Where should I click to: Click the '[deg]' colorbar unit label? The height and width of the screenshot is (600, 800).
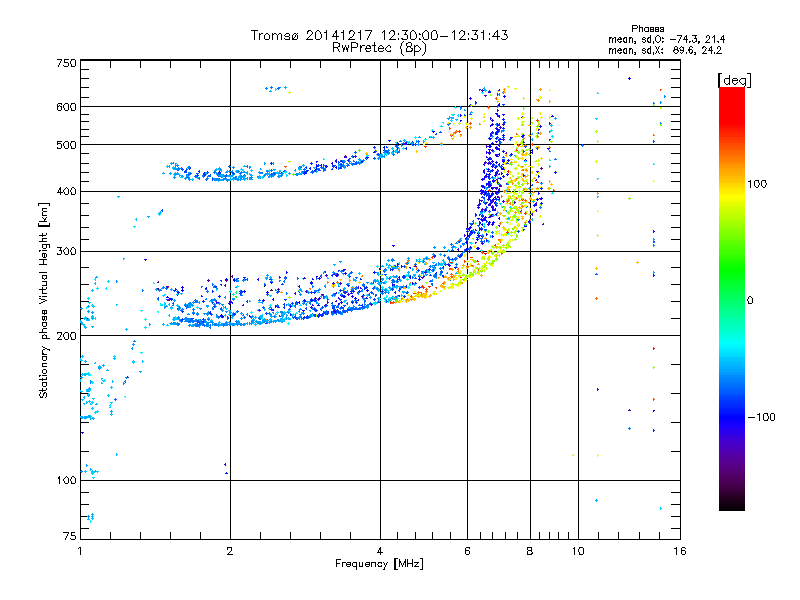click(734, 80)
